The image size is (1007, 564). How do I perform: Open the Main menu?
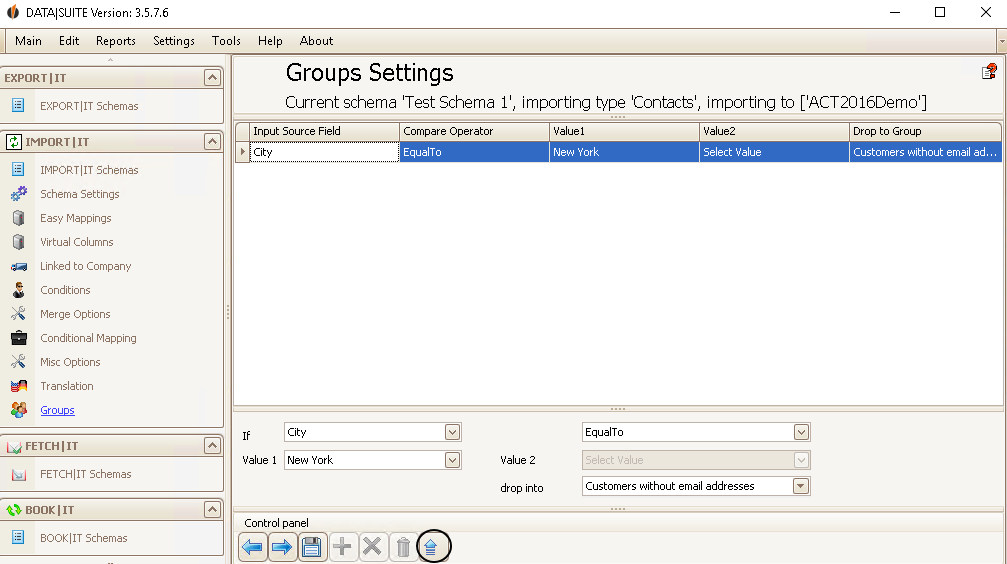[28, 40]
